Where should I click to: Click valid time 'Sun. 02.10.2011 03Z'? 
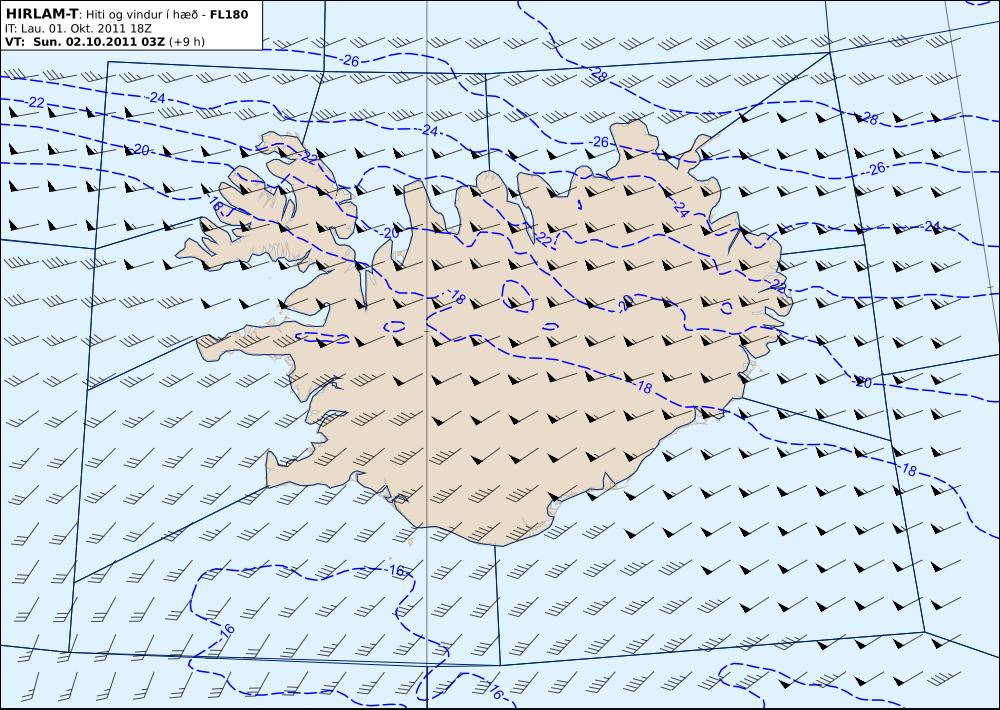click(99, 41)
